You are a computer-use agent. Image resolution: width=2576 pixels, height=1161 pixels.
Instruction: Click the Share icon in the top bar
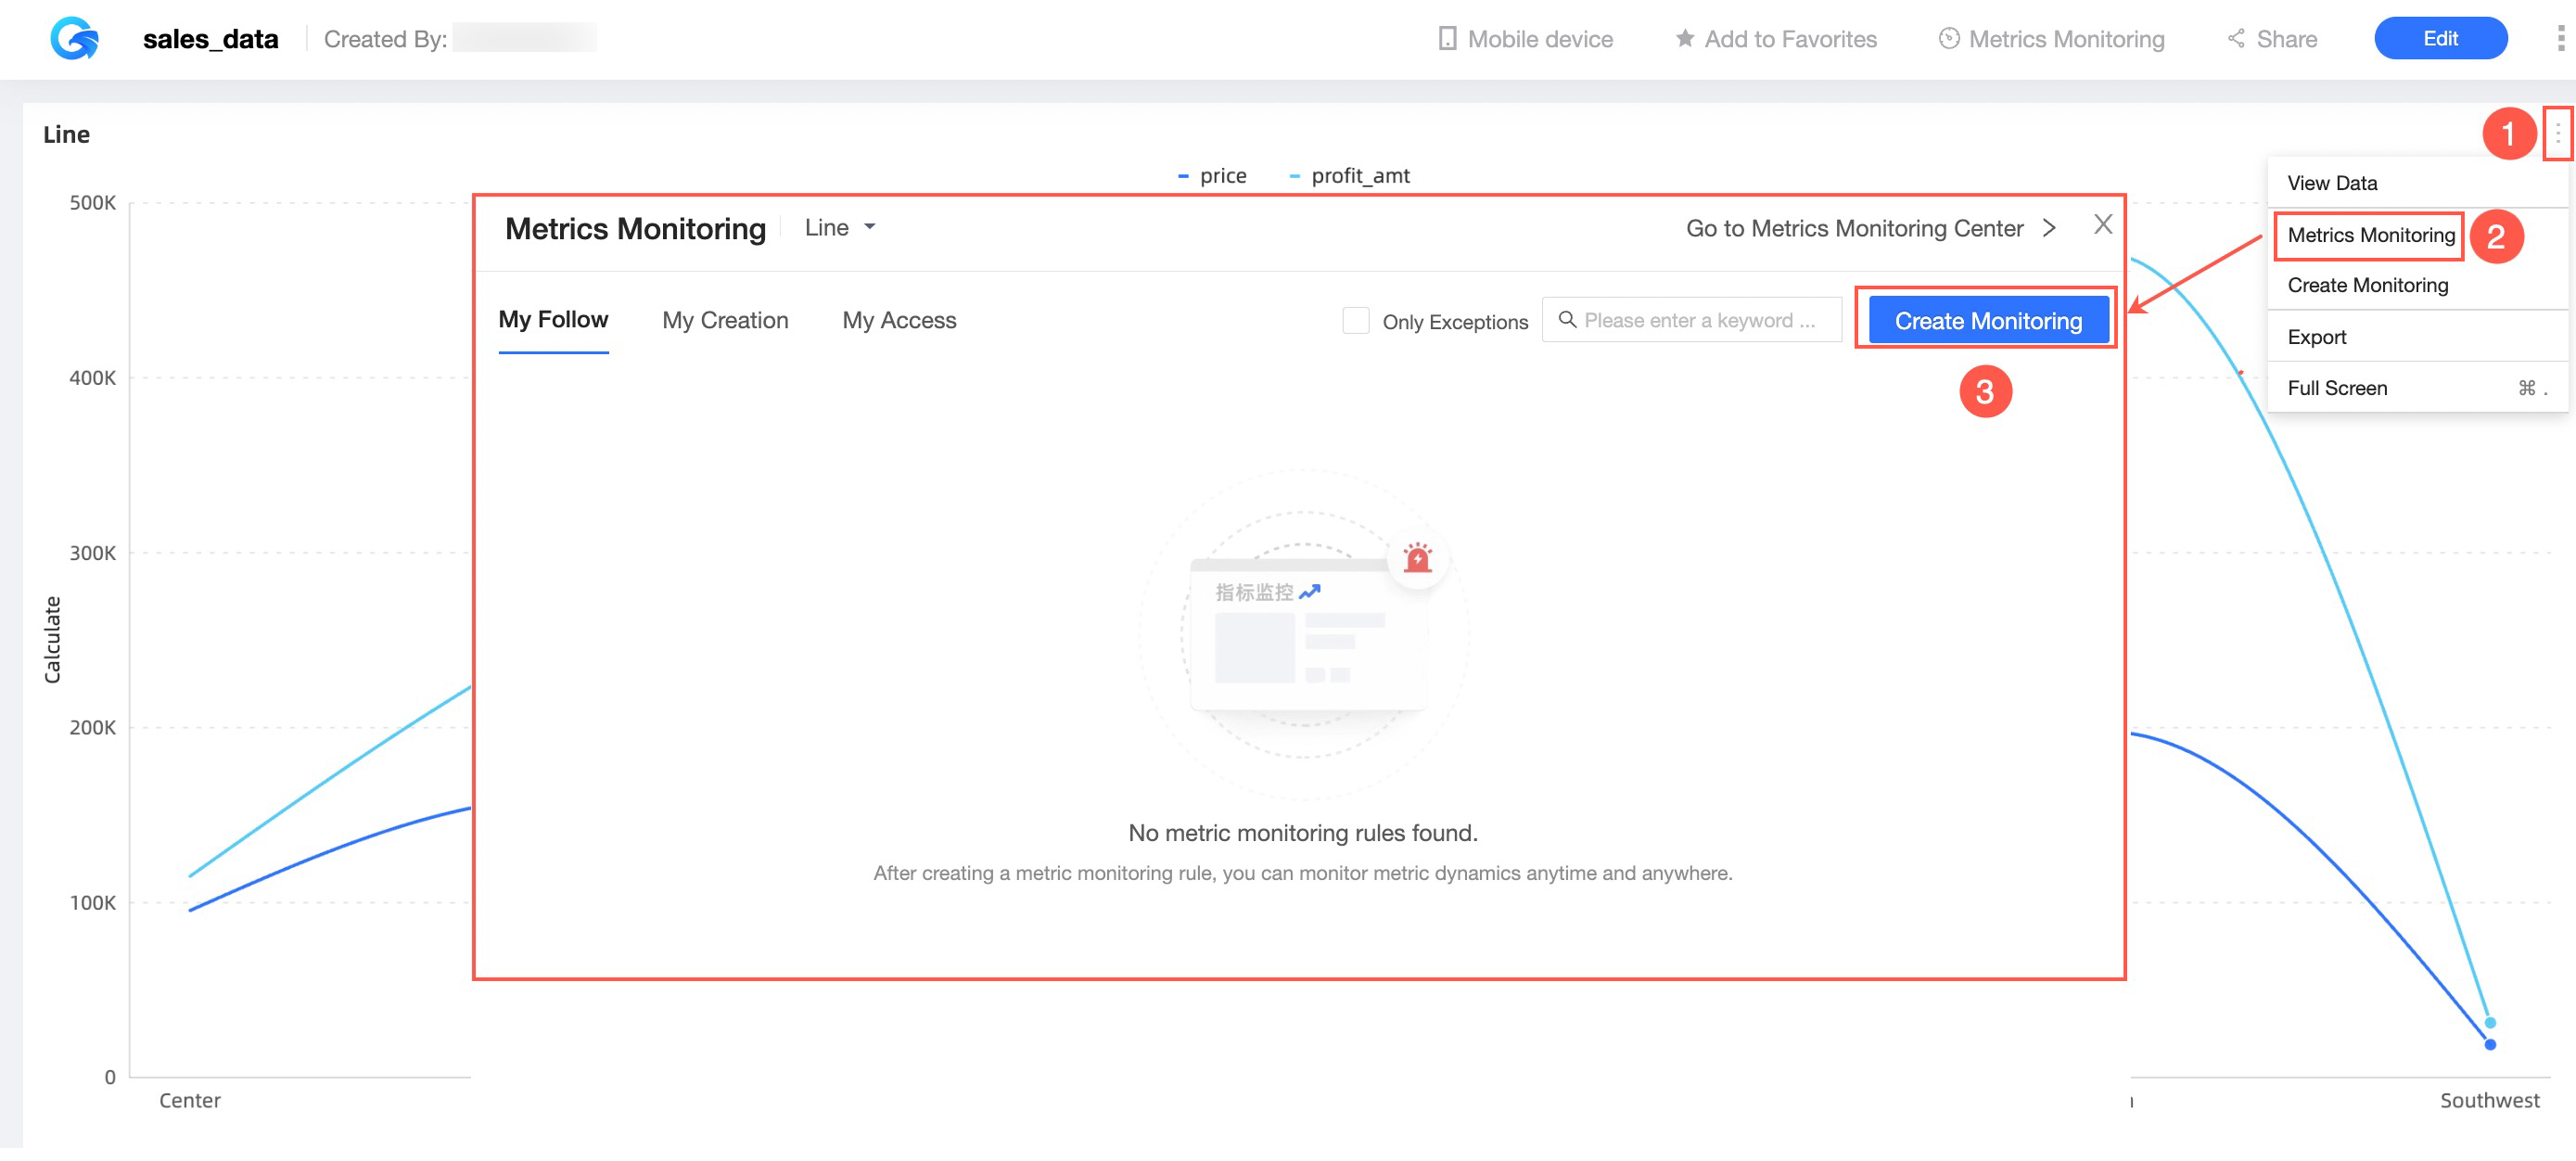[x=2236, y=38]
